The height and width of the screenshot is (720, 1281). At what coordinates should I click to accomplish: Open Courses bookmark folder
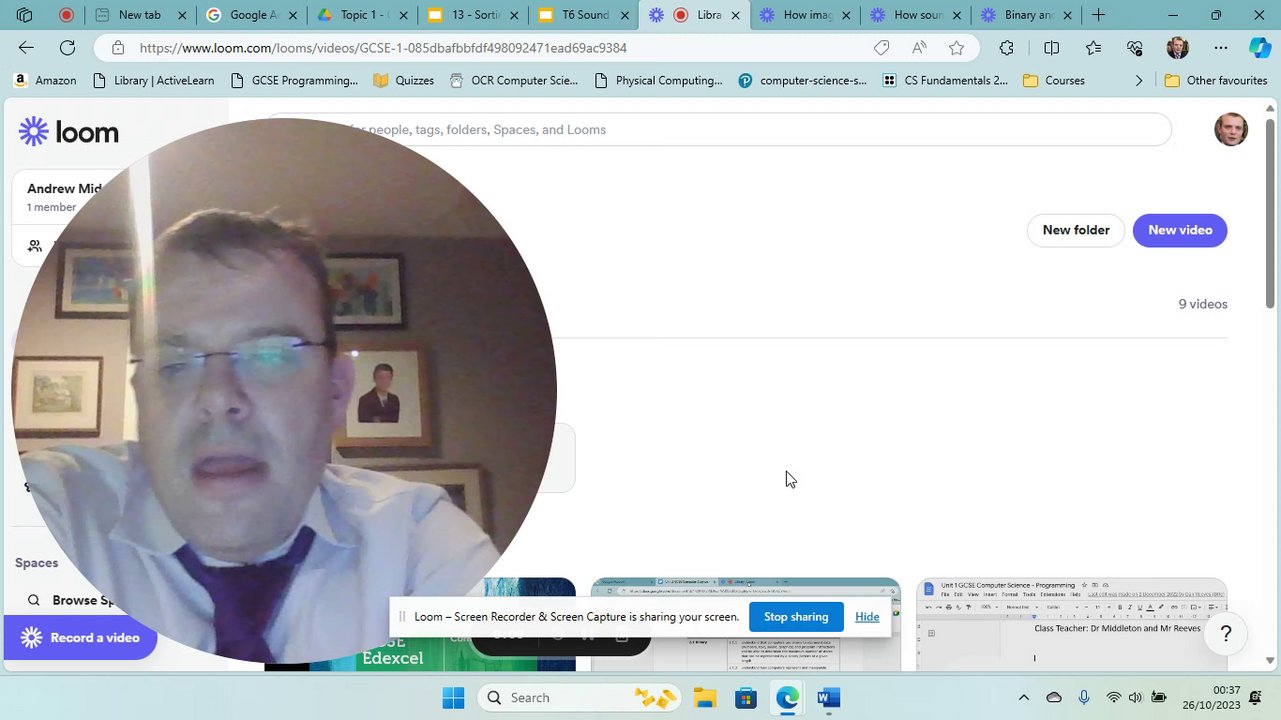(x=1054, y=80)
